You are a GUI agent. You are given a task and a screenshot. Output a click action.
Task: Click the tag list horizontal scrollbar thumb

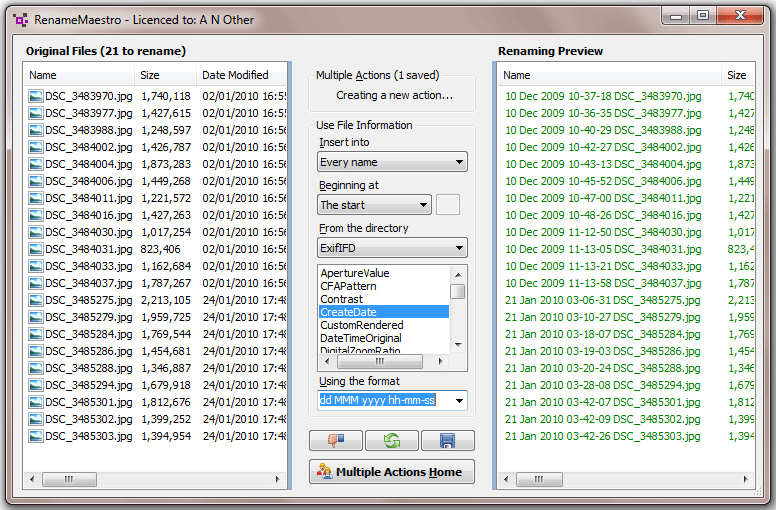click(x=380, y=362)
